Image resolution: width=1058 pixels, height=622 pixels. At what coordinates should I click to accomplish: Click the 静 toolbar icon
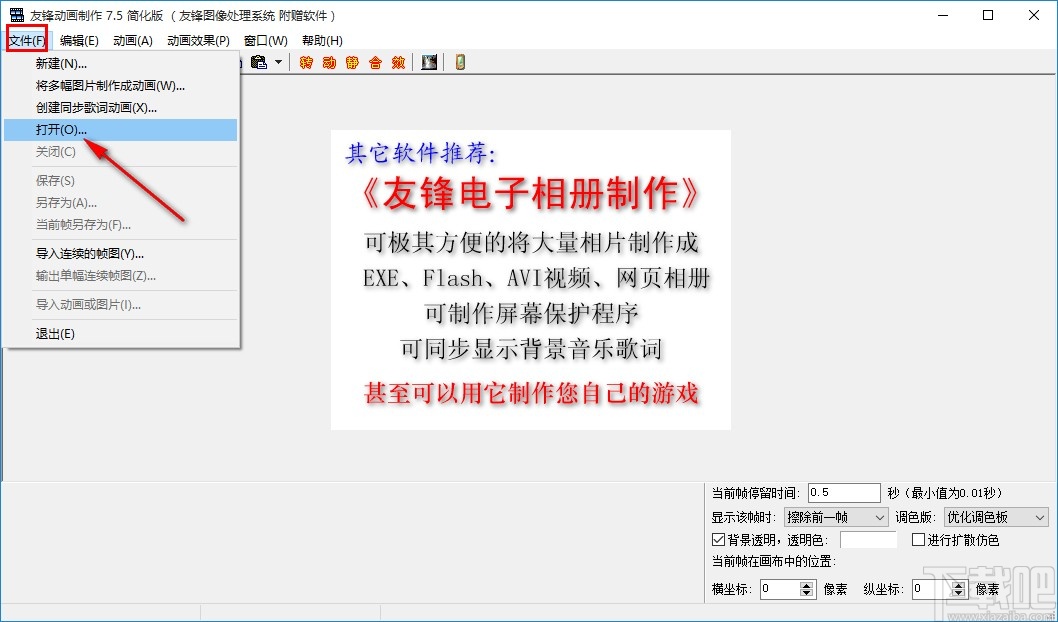click(x=352, y=63)
